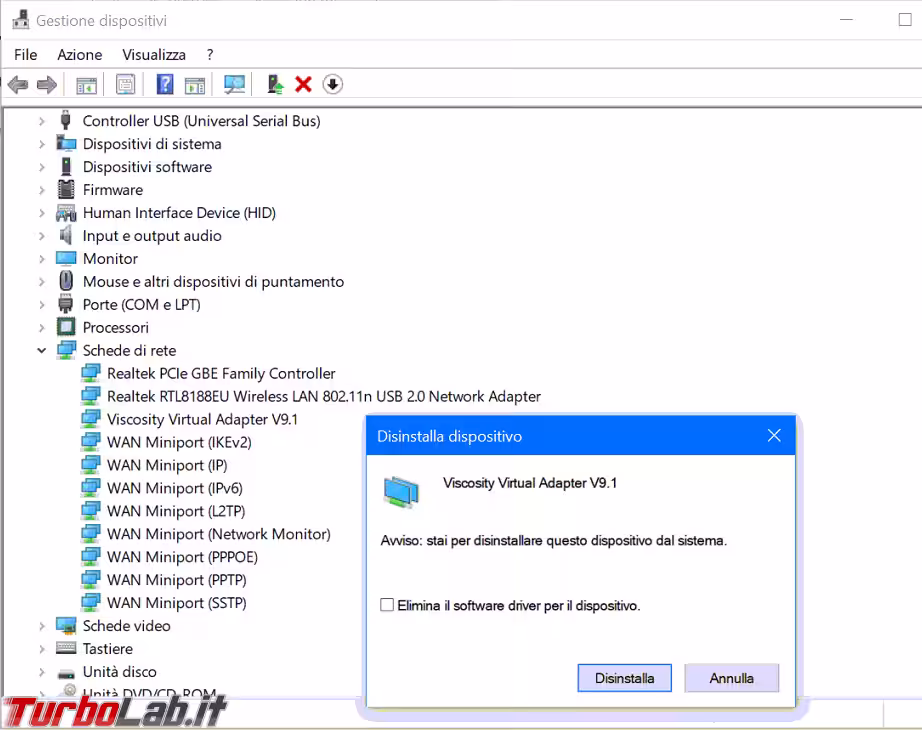Click Disable device down-arrow icon
This screenshot has width=922, height=730.
(332, 85)
